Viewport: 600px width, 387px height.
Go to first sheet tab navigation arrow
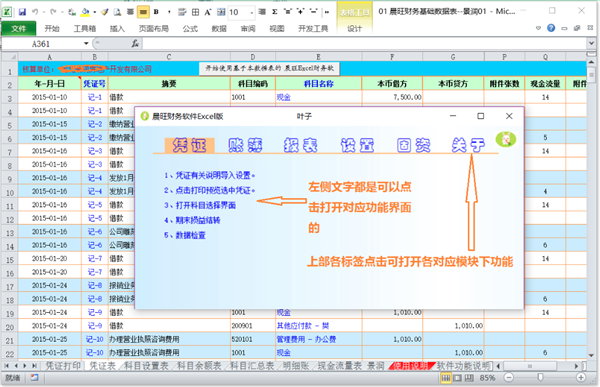[x=7, y=366]
